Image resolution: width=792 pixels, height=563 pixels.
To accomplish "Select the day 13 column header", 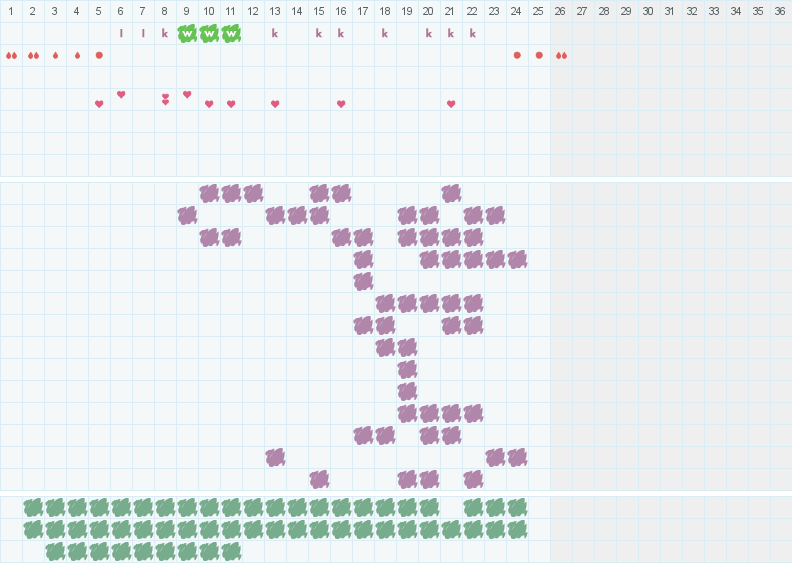I will pos(275,11).
